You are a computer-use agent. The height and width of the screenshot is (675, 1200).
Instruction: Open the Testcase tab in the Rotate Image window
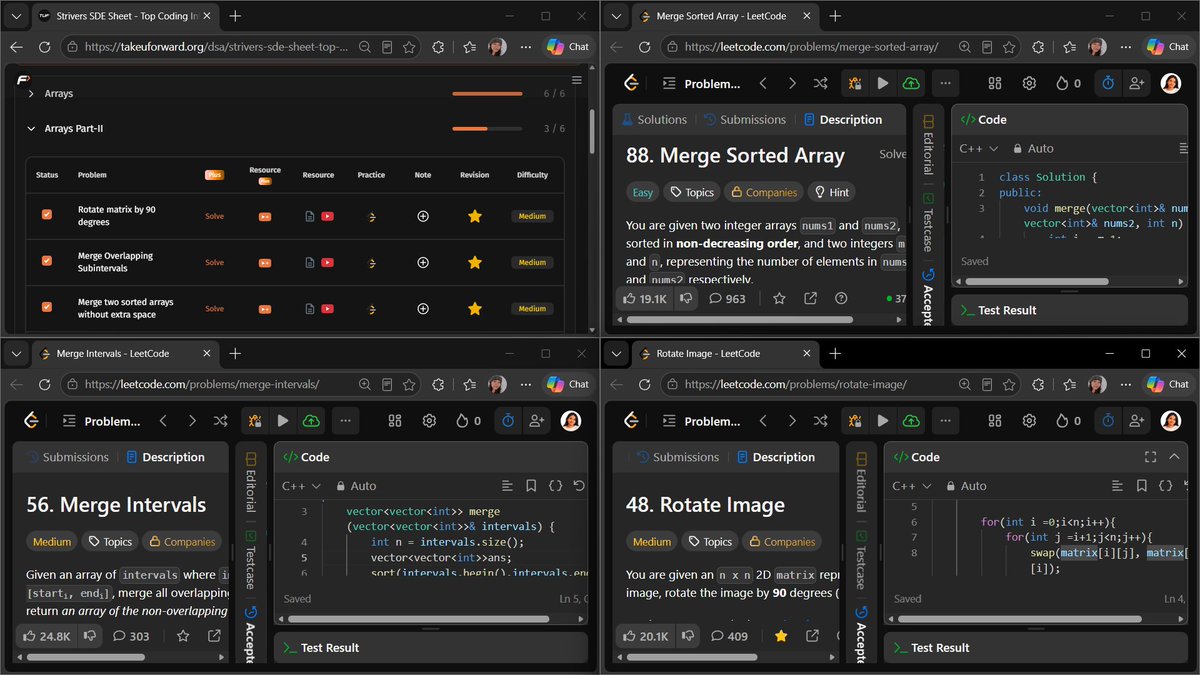(861, 560)
